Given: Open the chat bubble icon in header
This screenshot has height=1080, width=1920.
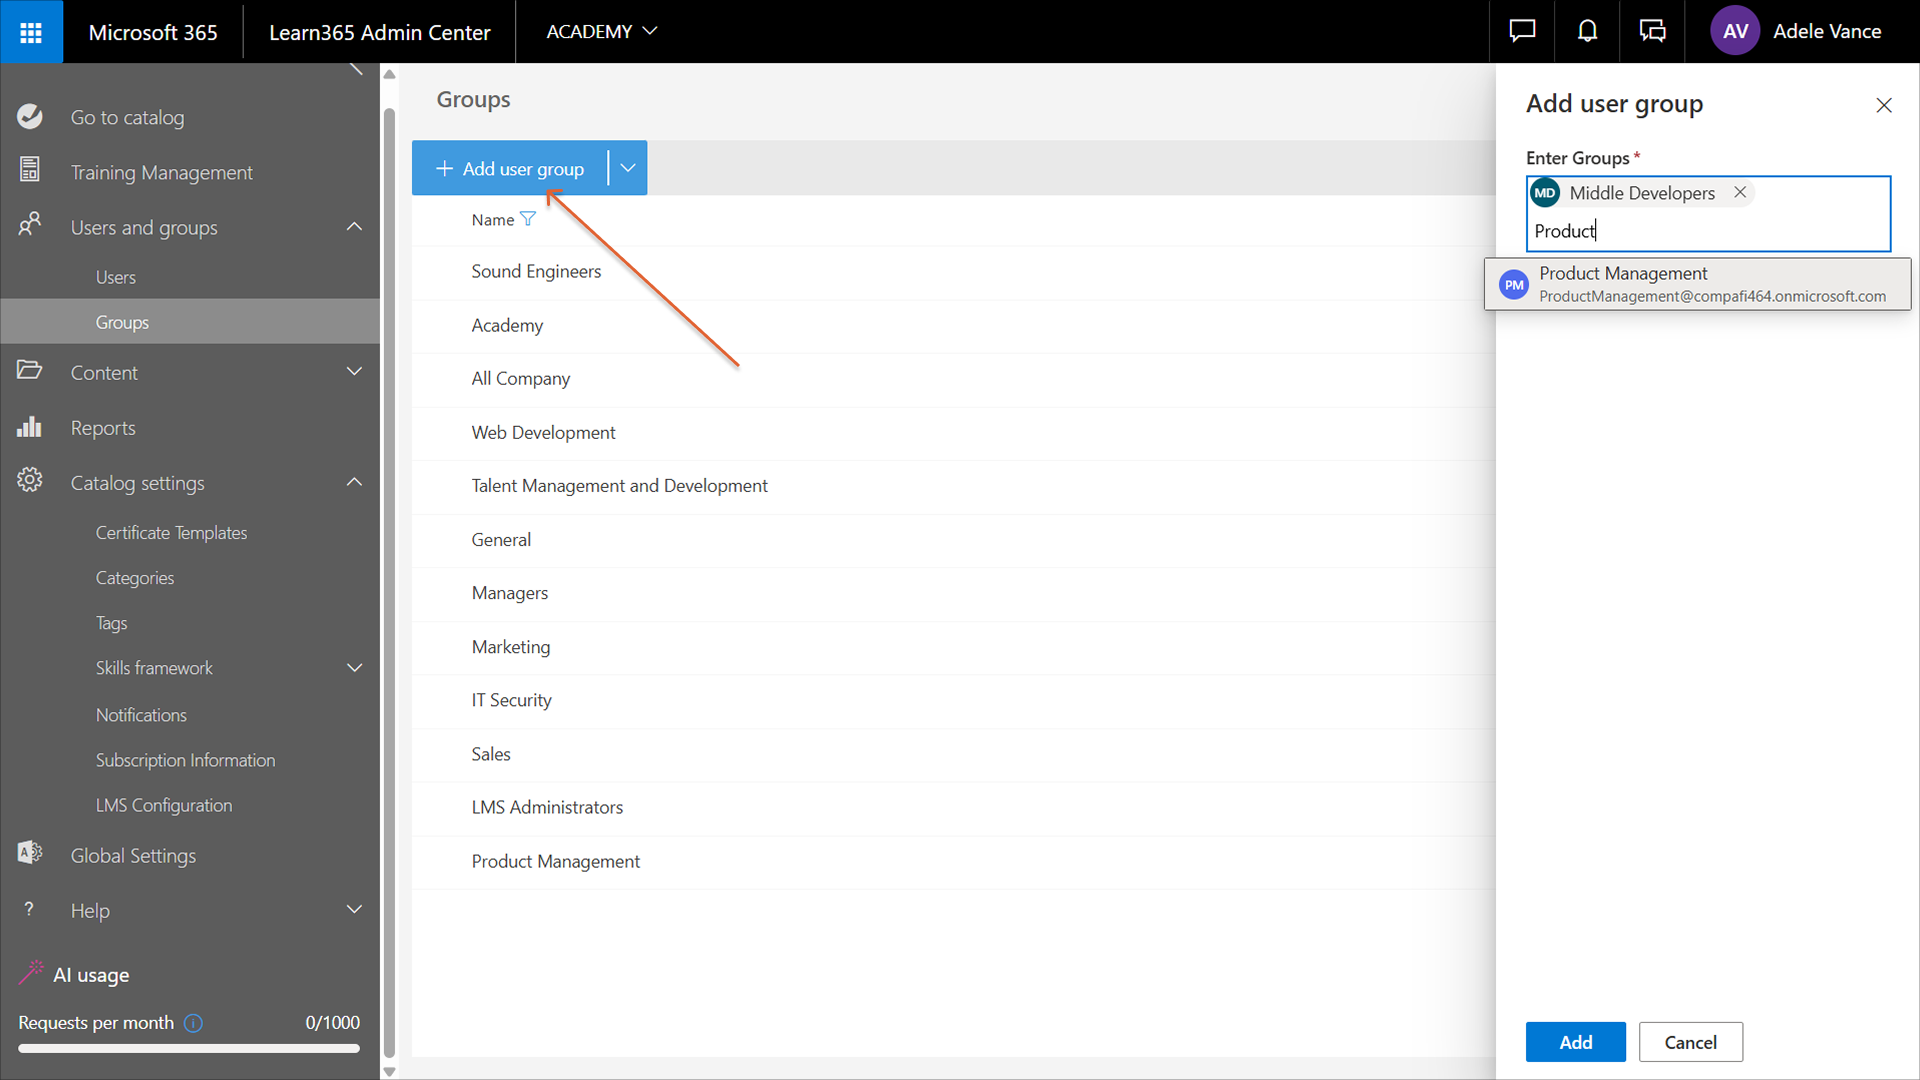Looking at the screenshot, I should click(1522, 32).
